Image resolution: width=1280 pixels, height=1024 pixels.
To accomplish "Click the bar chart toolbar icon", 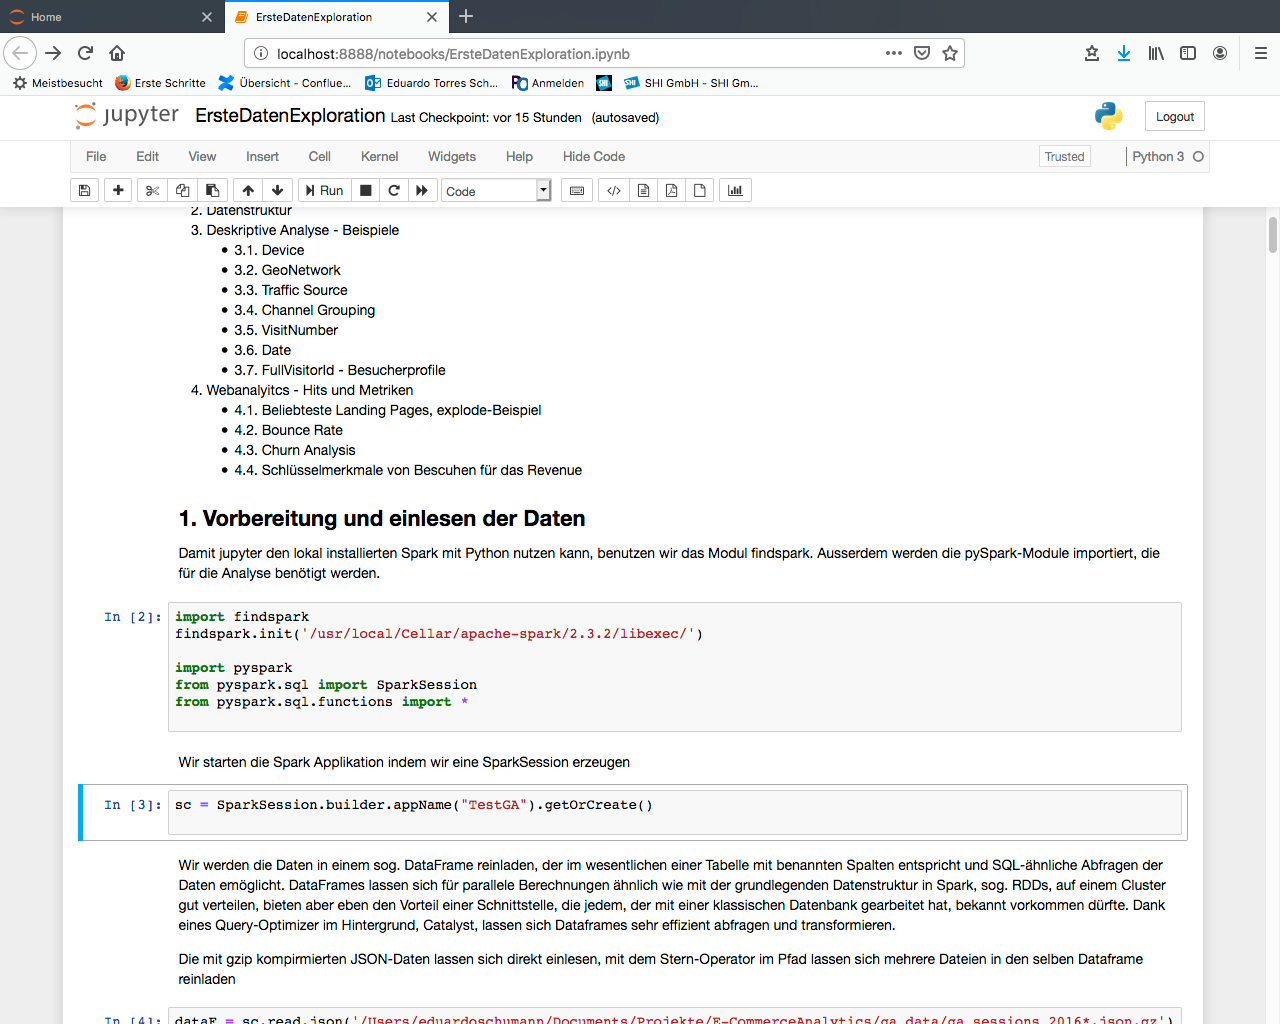I will tap(735, 191).
